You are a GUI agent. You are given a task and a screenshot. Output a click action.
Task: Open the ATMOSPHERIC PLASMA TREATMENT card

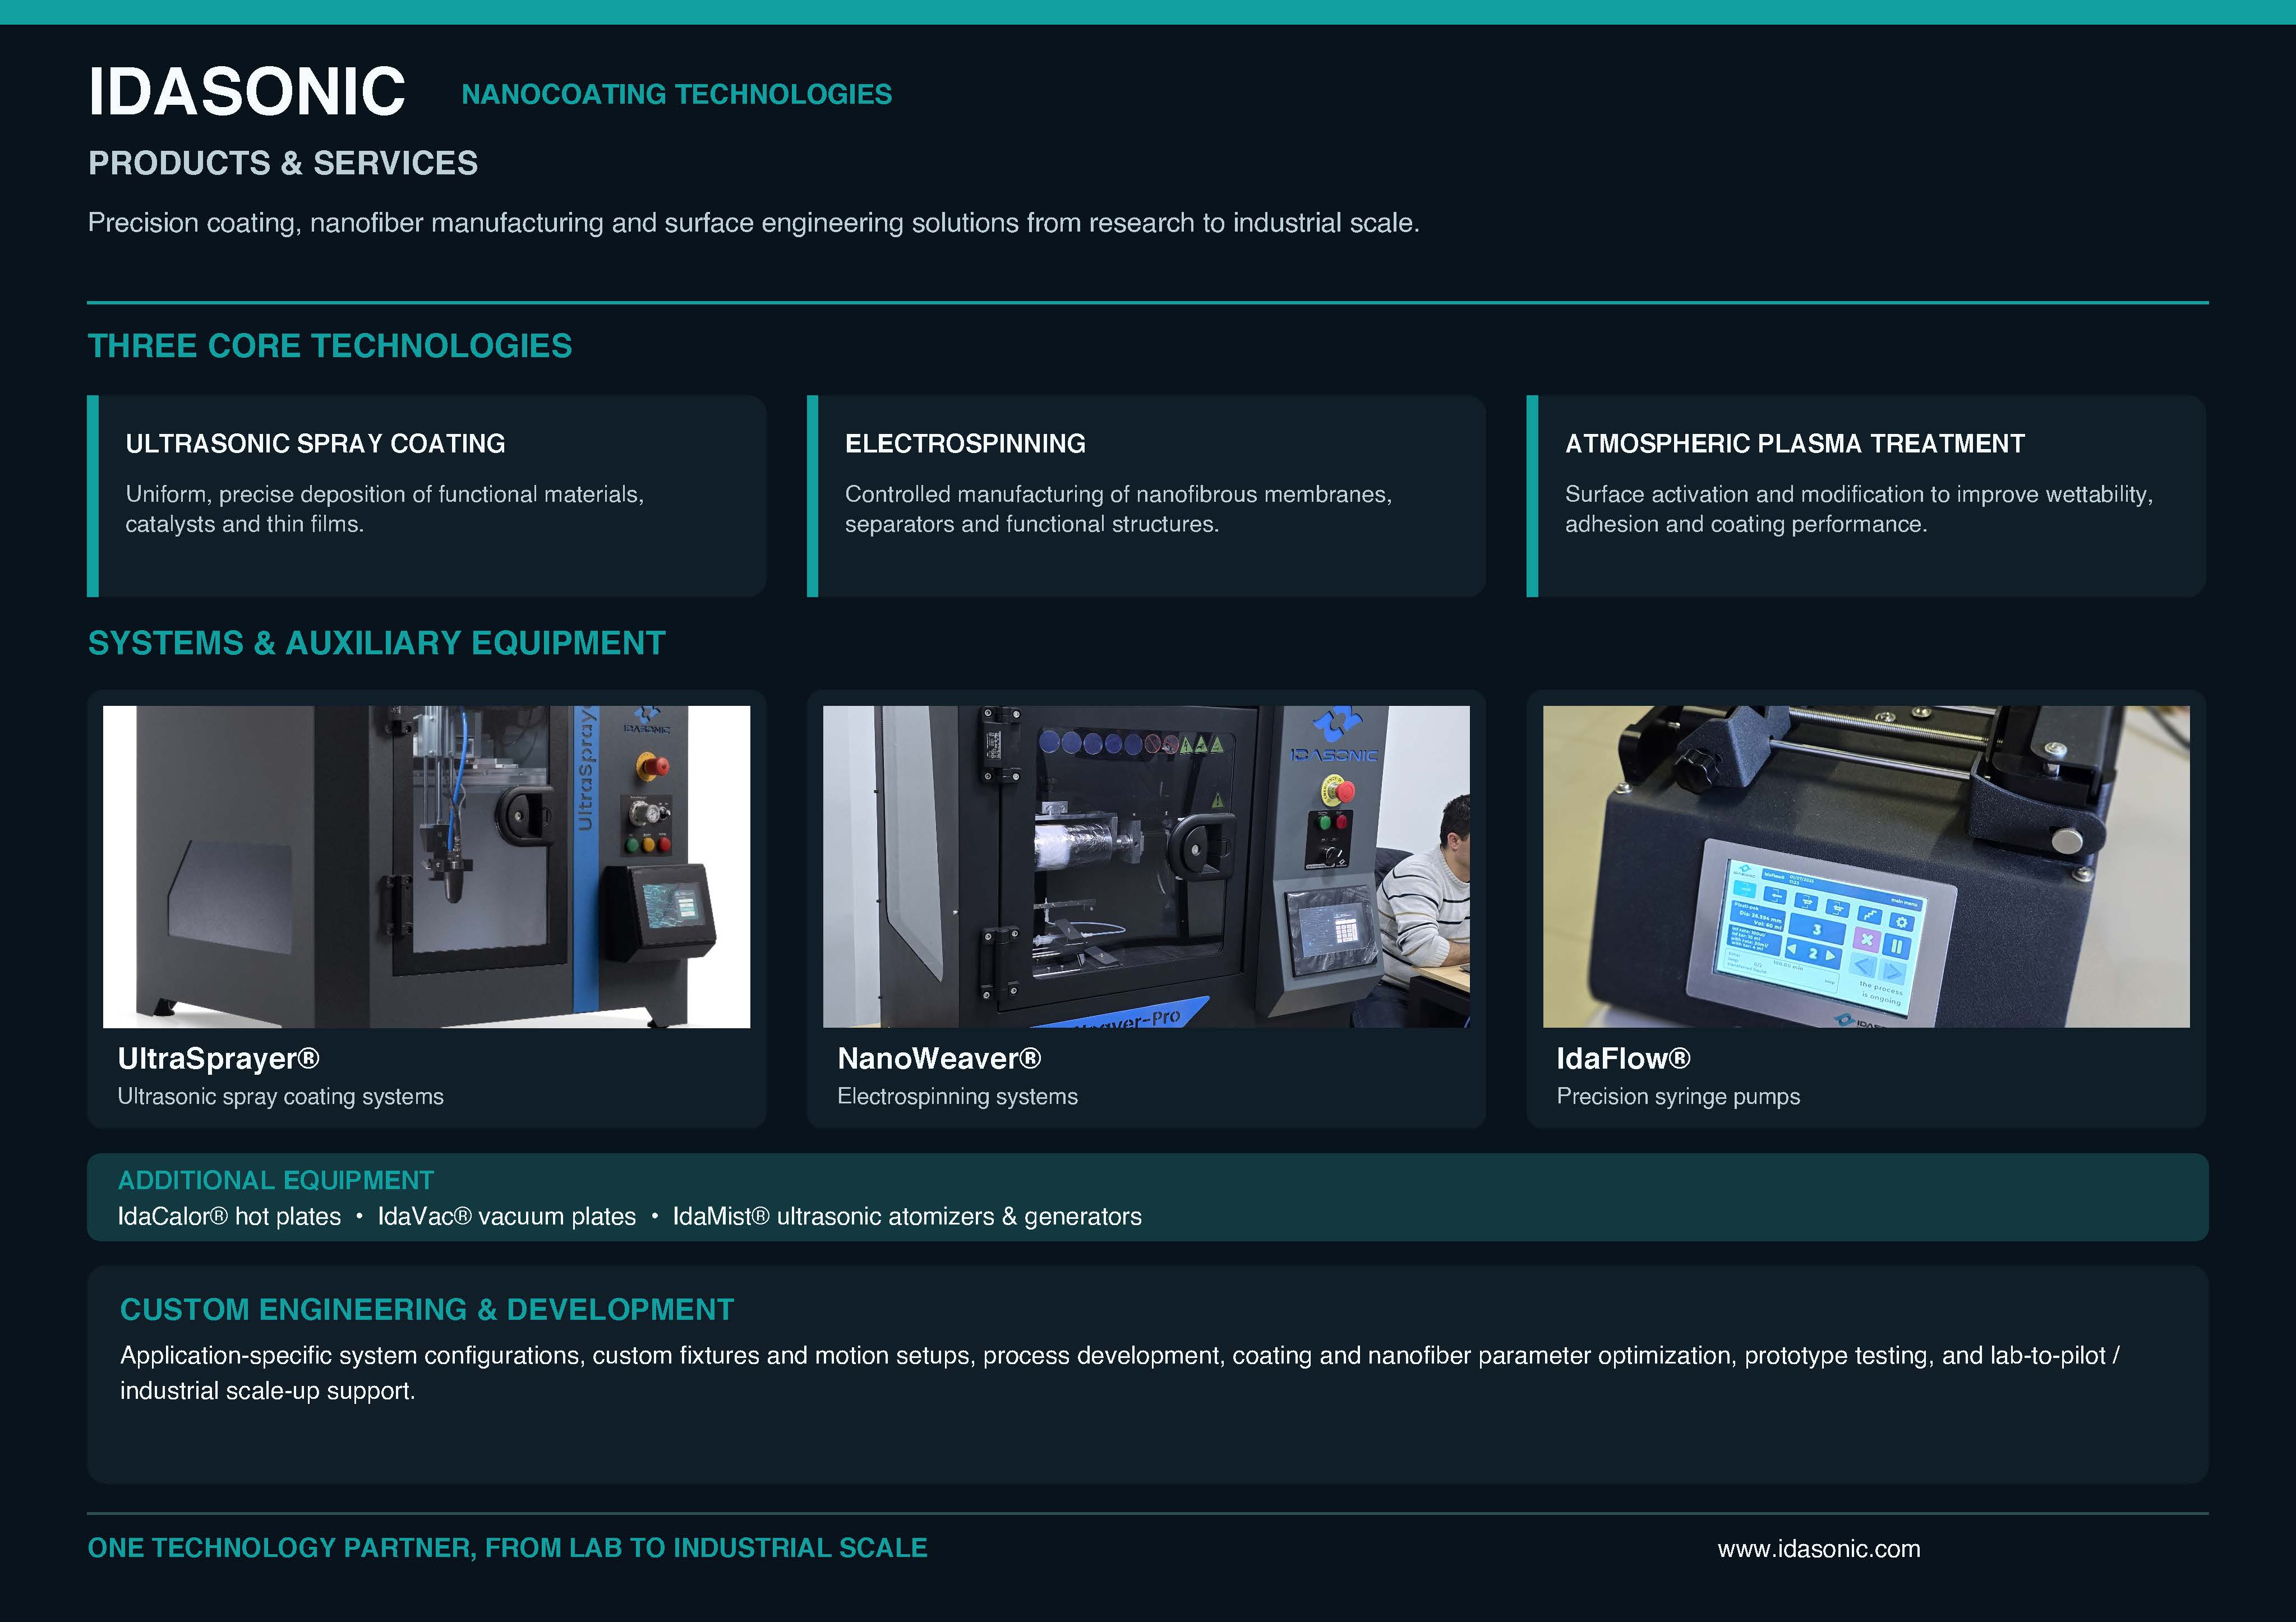[1866, 496]
